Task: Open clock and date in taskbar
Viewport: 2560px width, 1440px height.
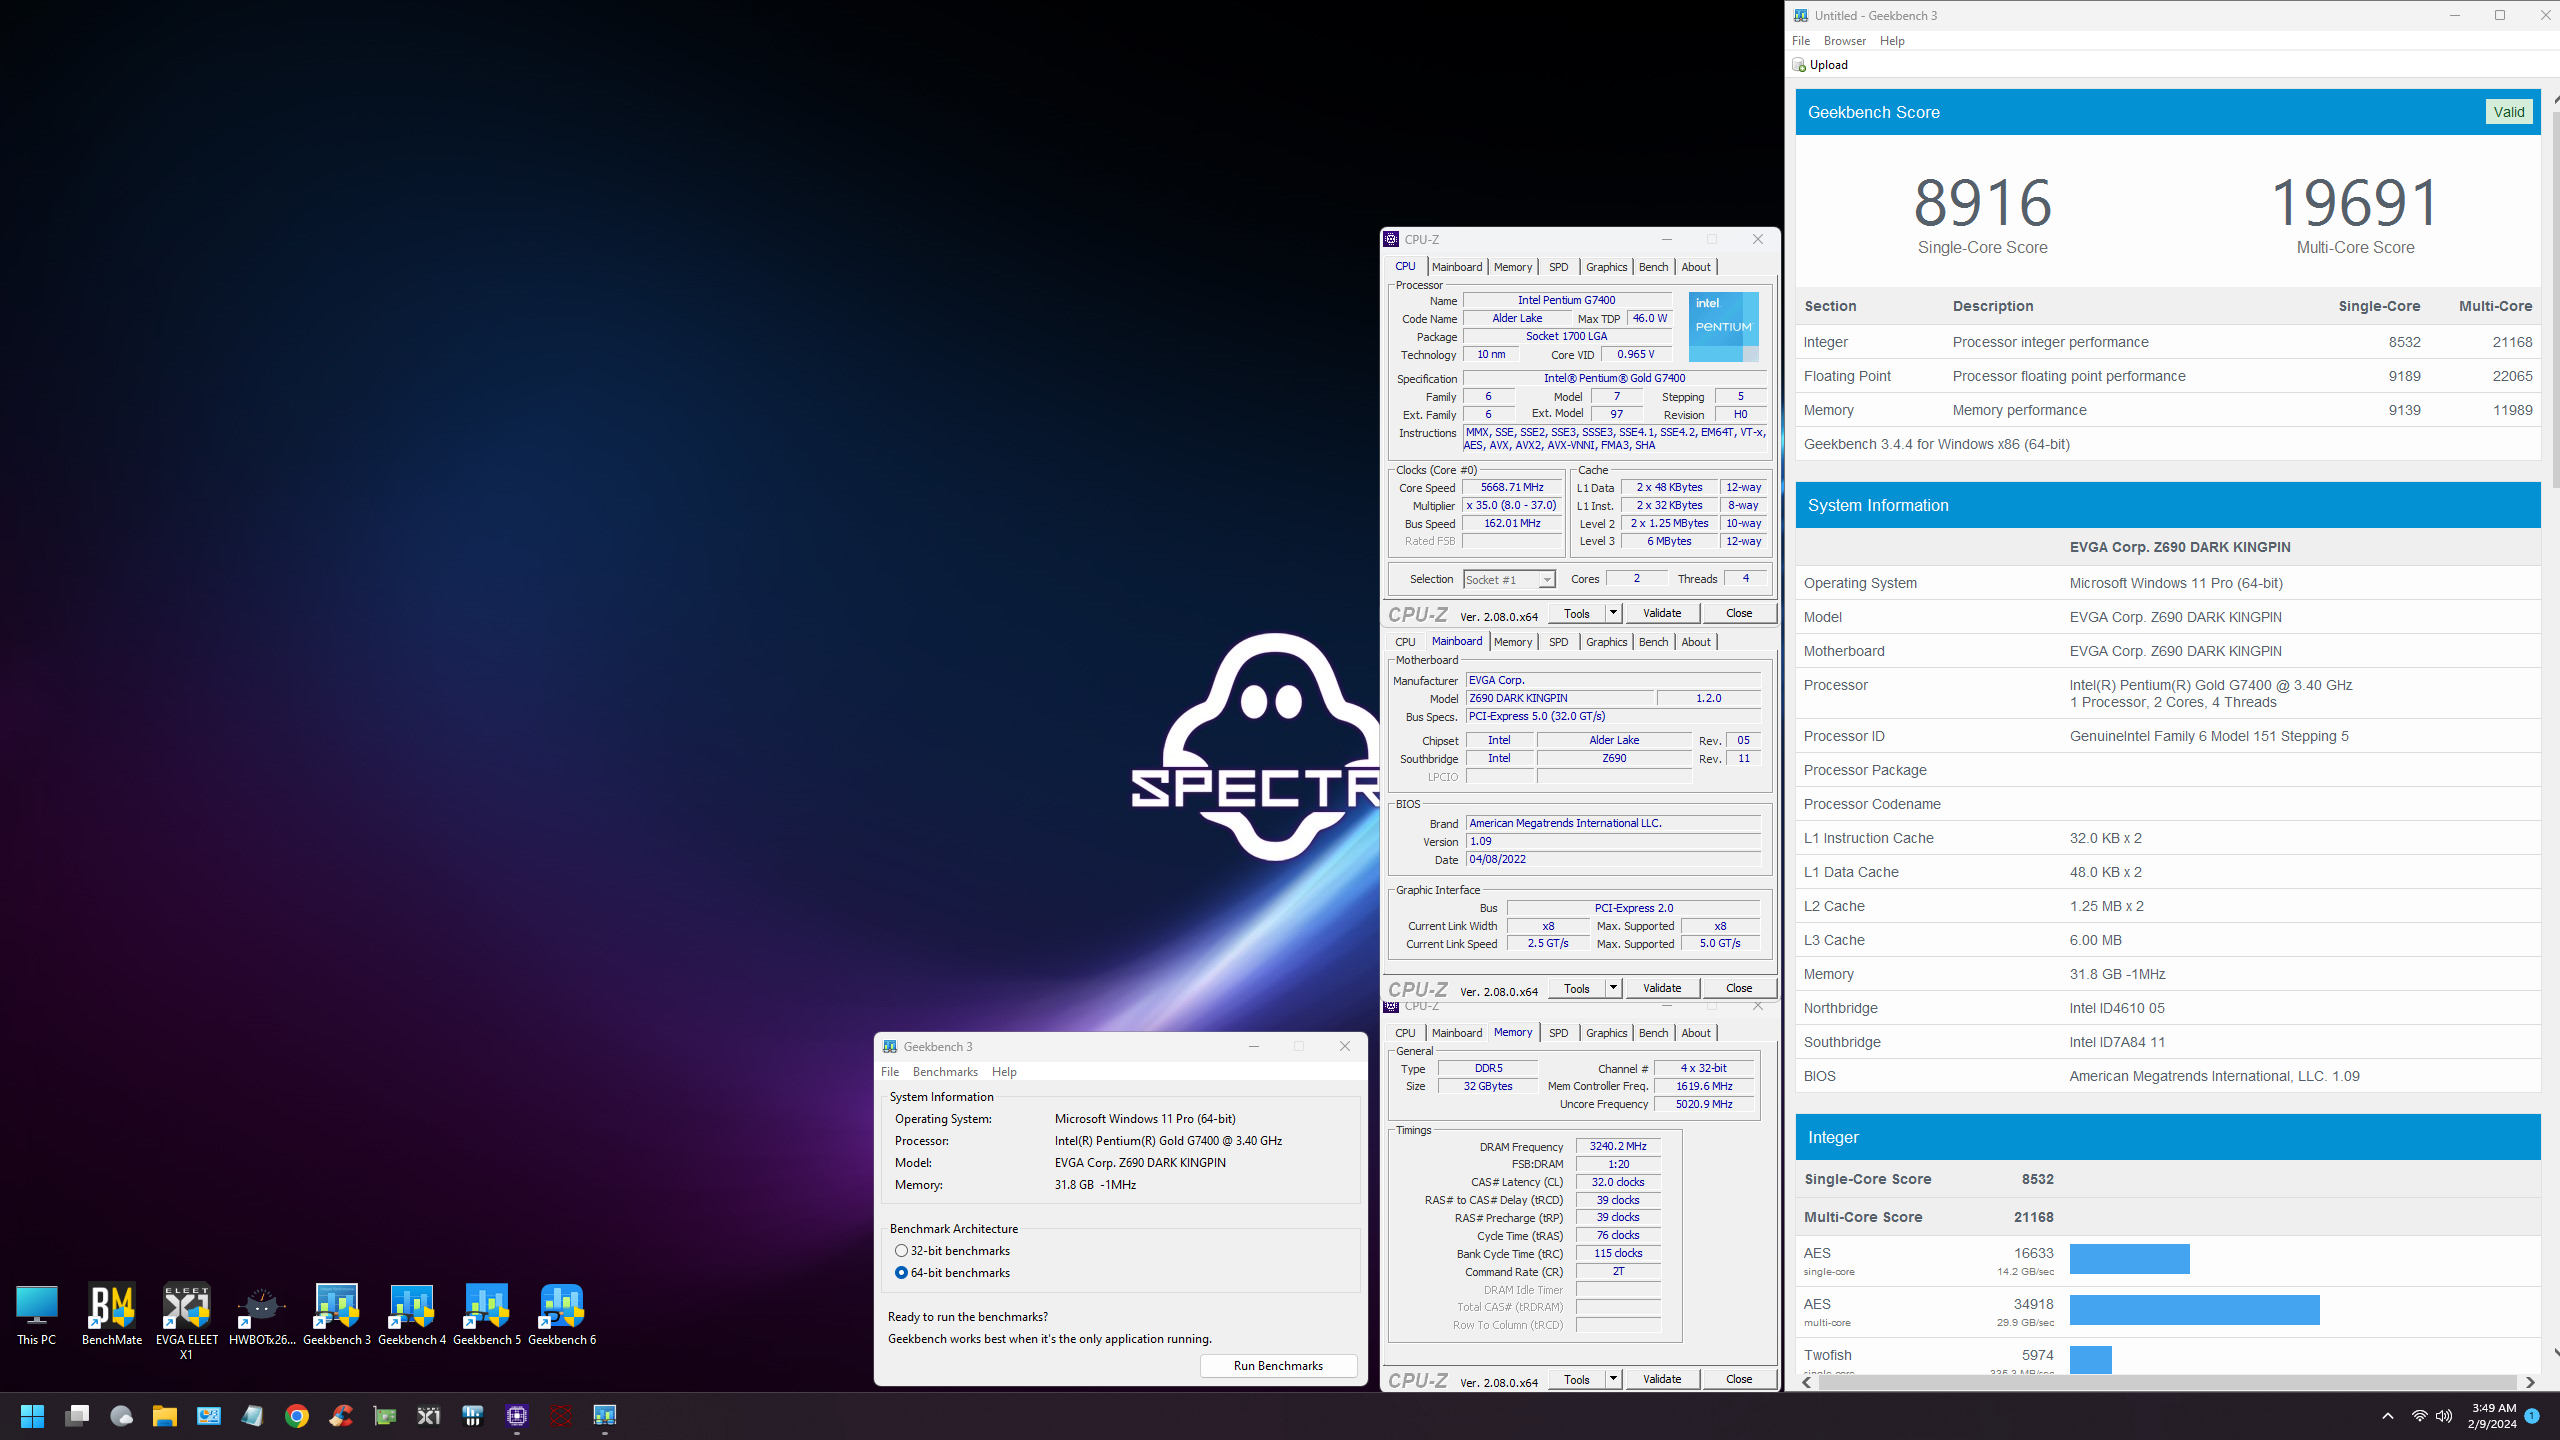Action: (2493, 1416)
